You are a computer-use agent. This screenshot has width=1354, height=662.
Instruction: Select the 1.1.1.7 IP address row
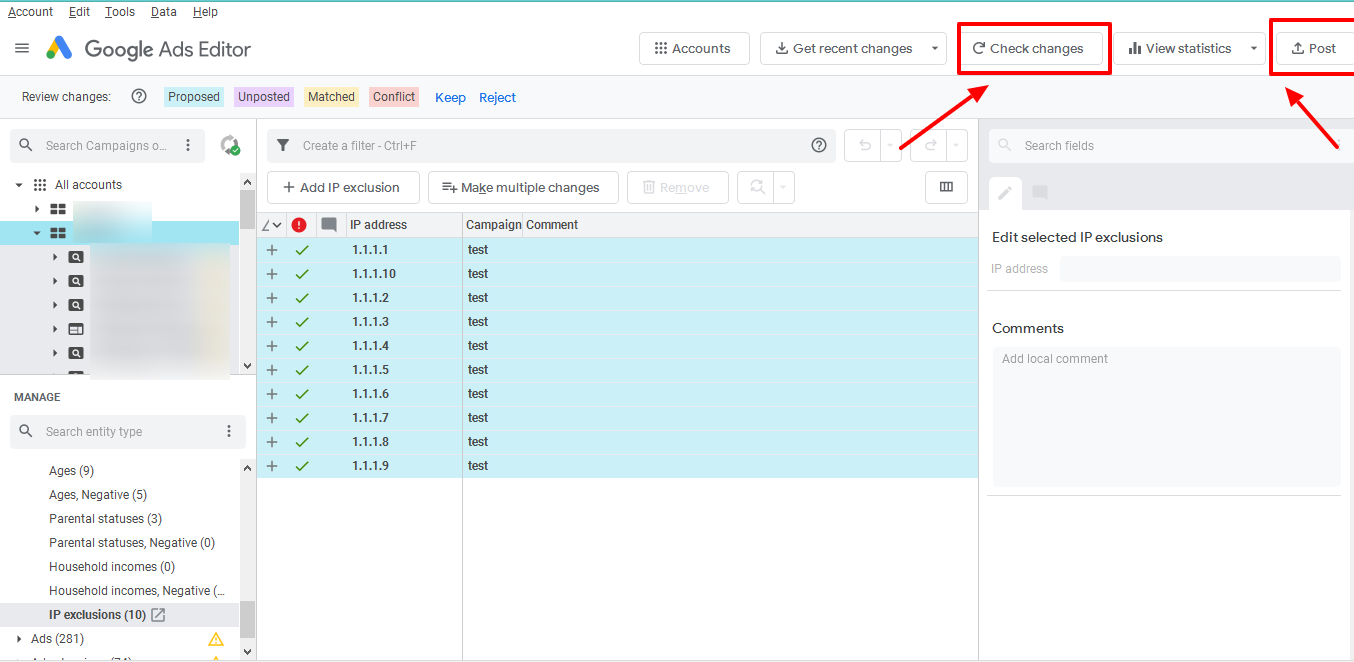pos(617,418)
